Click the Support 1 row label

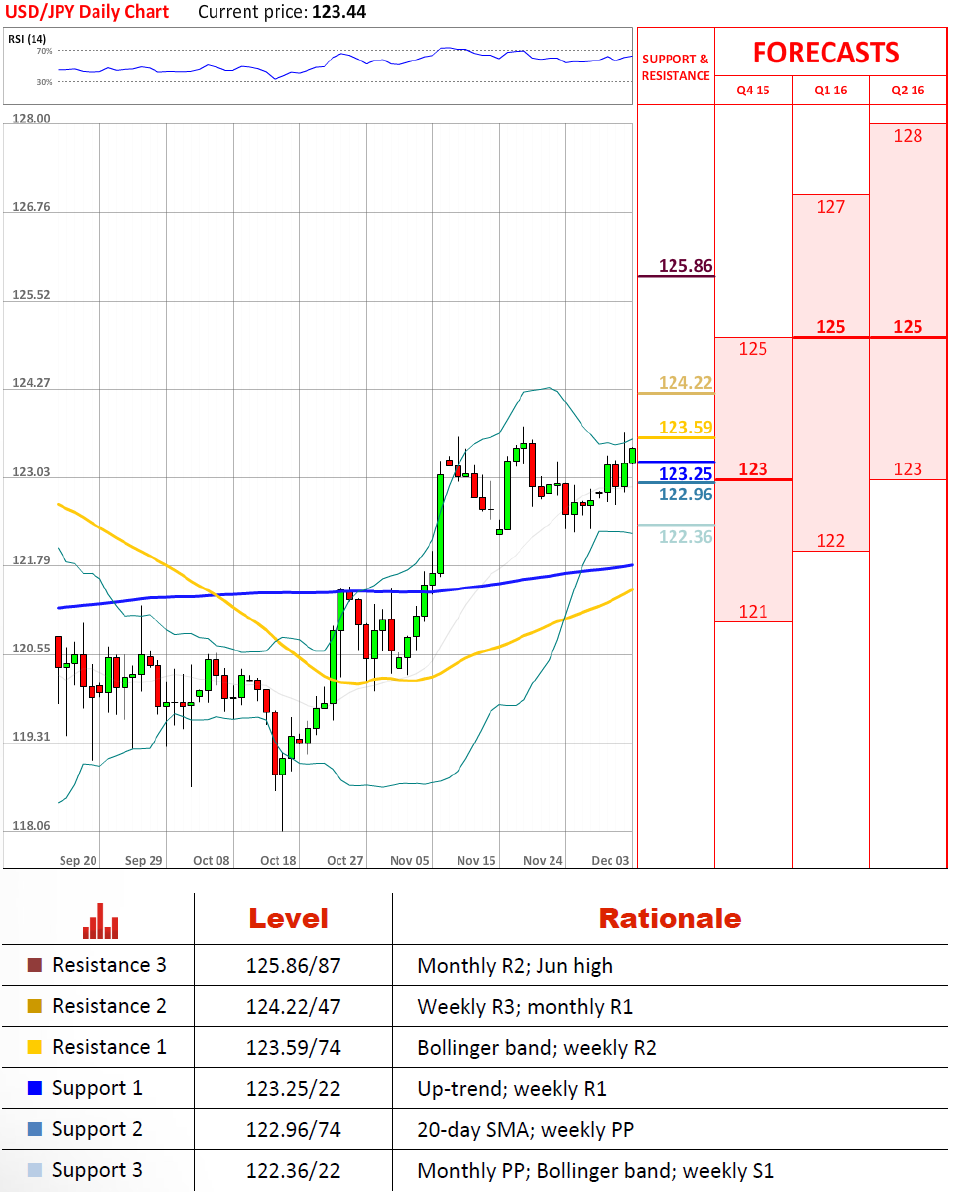(x=97, y=1089)
